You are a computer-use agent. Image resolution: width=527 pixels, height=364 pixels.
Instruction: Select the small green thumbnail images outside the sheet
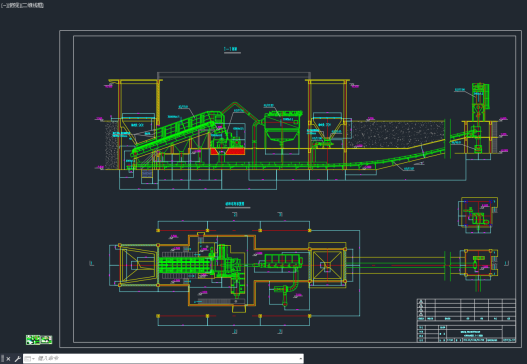pos(39,340)
